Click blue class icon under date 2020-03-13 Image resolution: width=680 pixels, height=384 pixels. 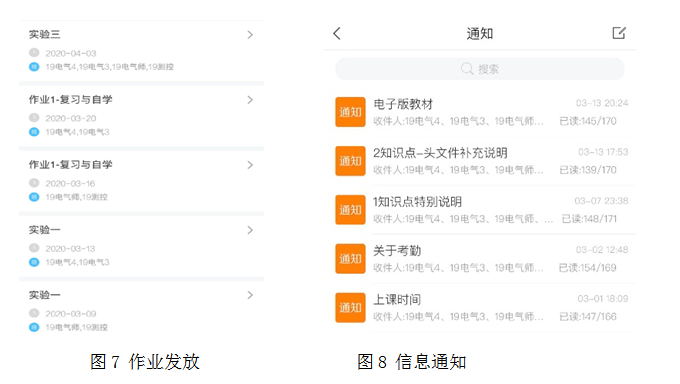pyautogui.click(x=34, y=262)
